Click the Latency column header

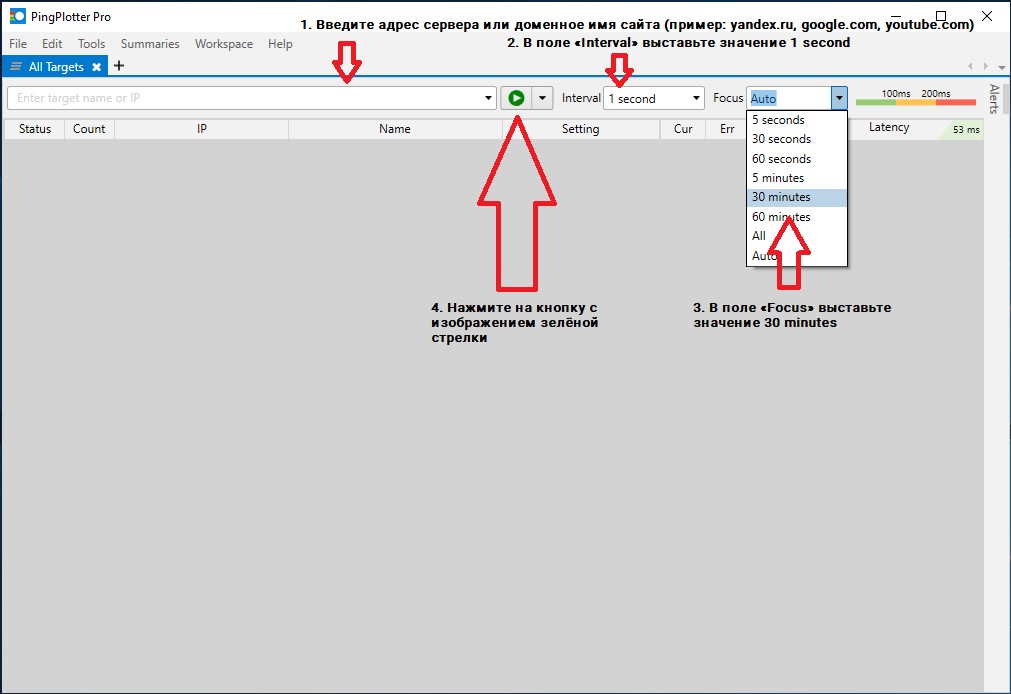pos(888,128)
